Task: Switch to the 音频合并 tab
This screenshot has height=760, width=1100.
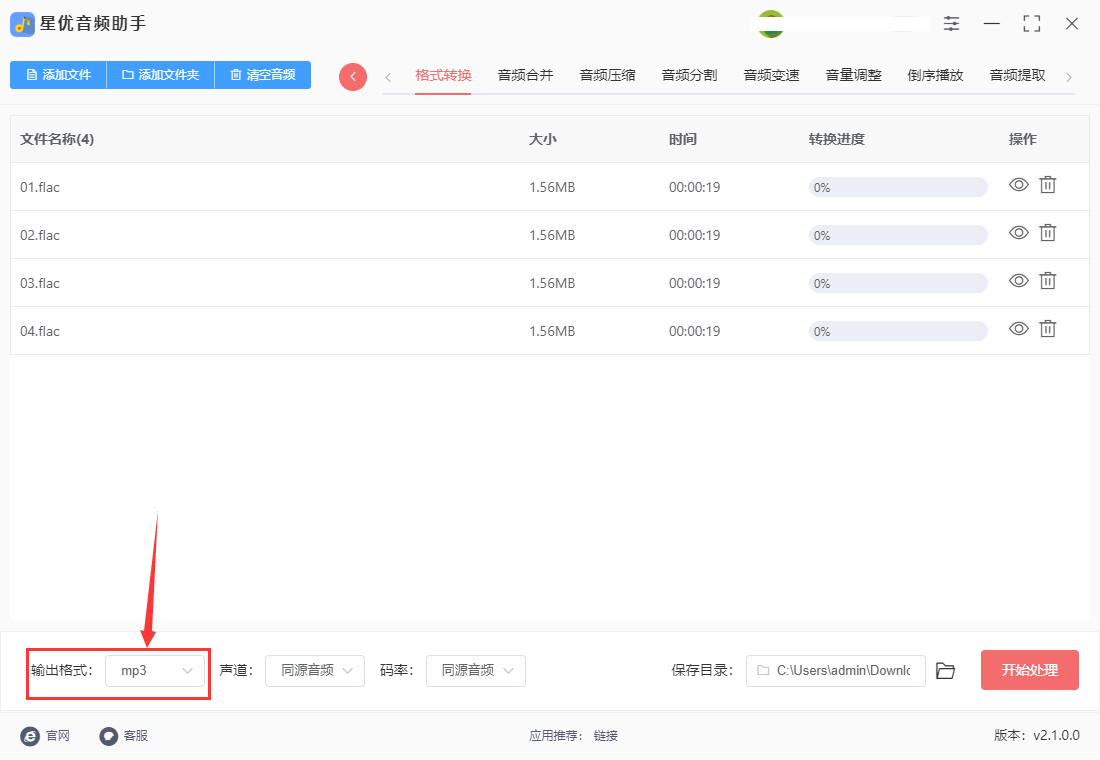Action: pyautogui.click(x=525, y=75)
